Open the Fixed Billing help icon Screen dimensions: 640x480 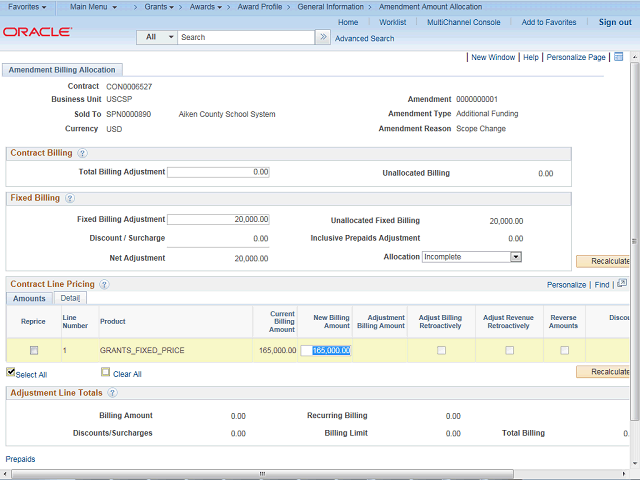[70, 198]
